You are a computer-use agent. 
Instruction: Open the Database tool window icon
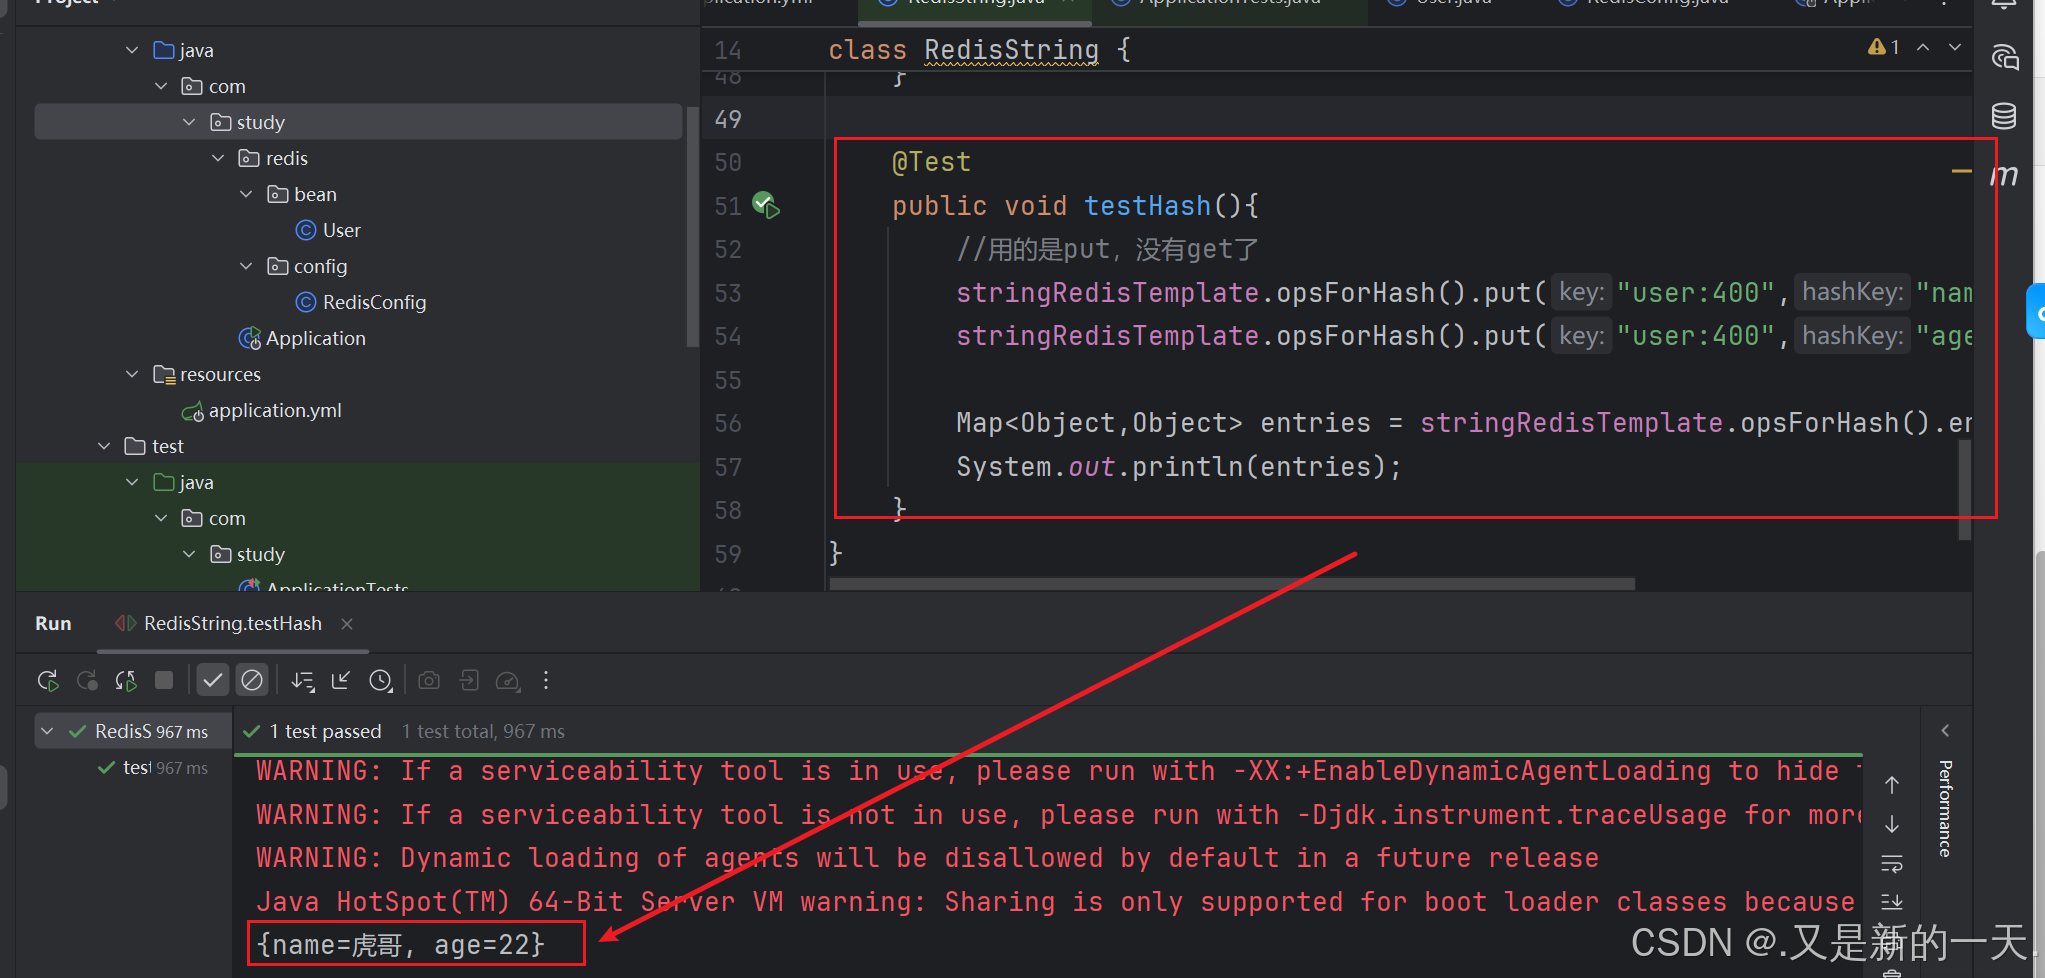tap(2003, 116)
